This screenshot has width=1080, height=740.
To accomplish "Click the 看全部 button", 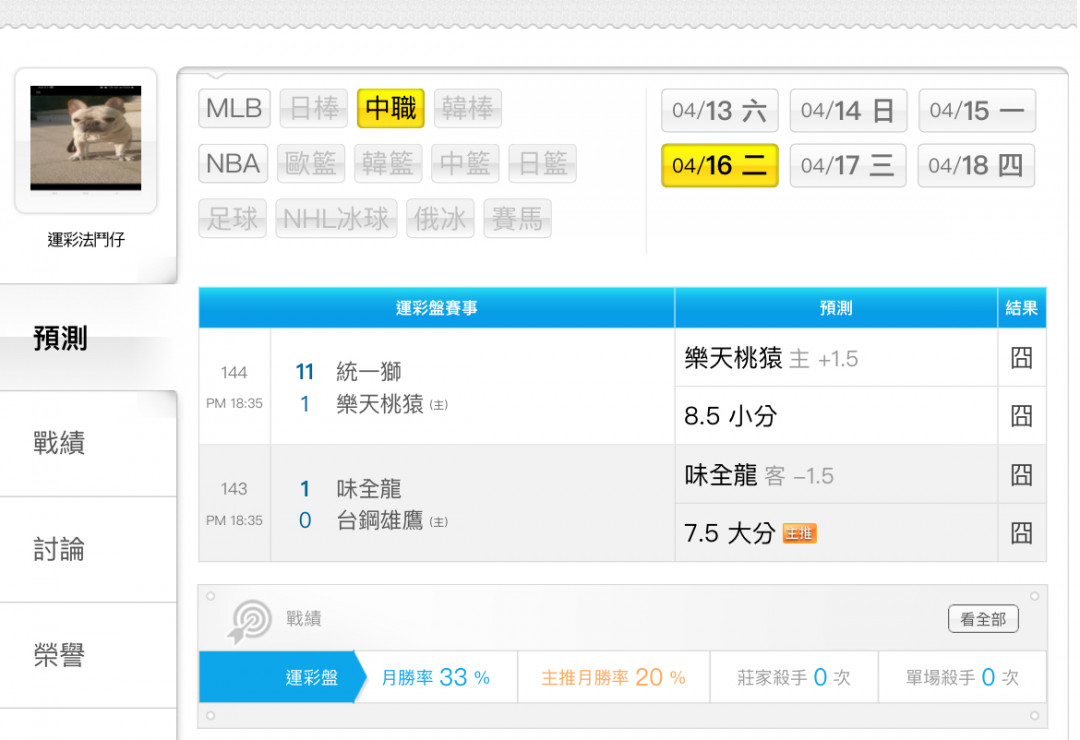I will coord(983,619).
